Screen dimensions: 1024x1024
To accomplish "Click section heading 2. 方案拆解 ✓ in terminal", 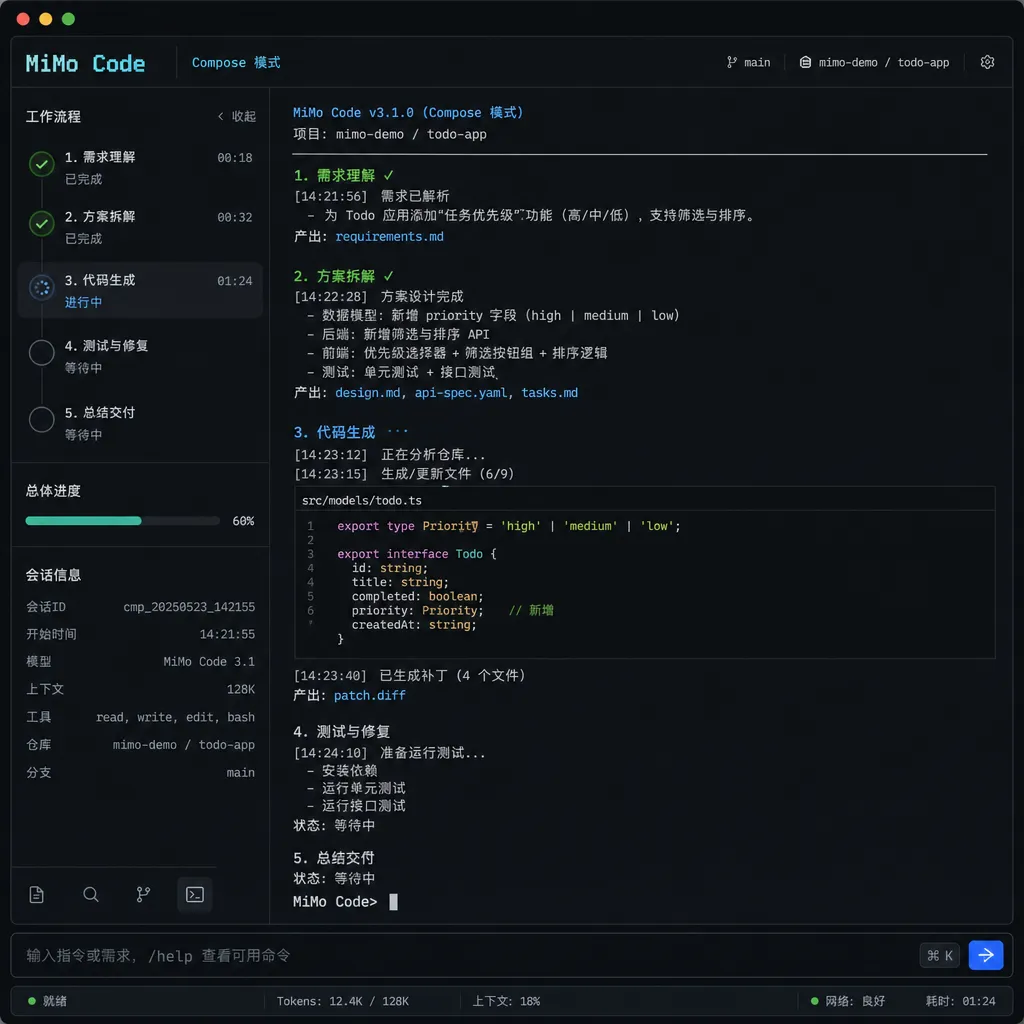I will click(344, 276).
